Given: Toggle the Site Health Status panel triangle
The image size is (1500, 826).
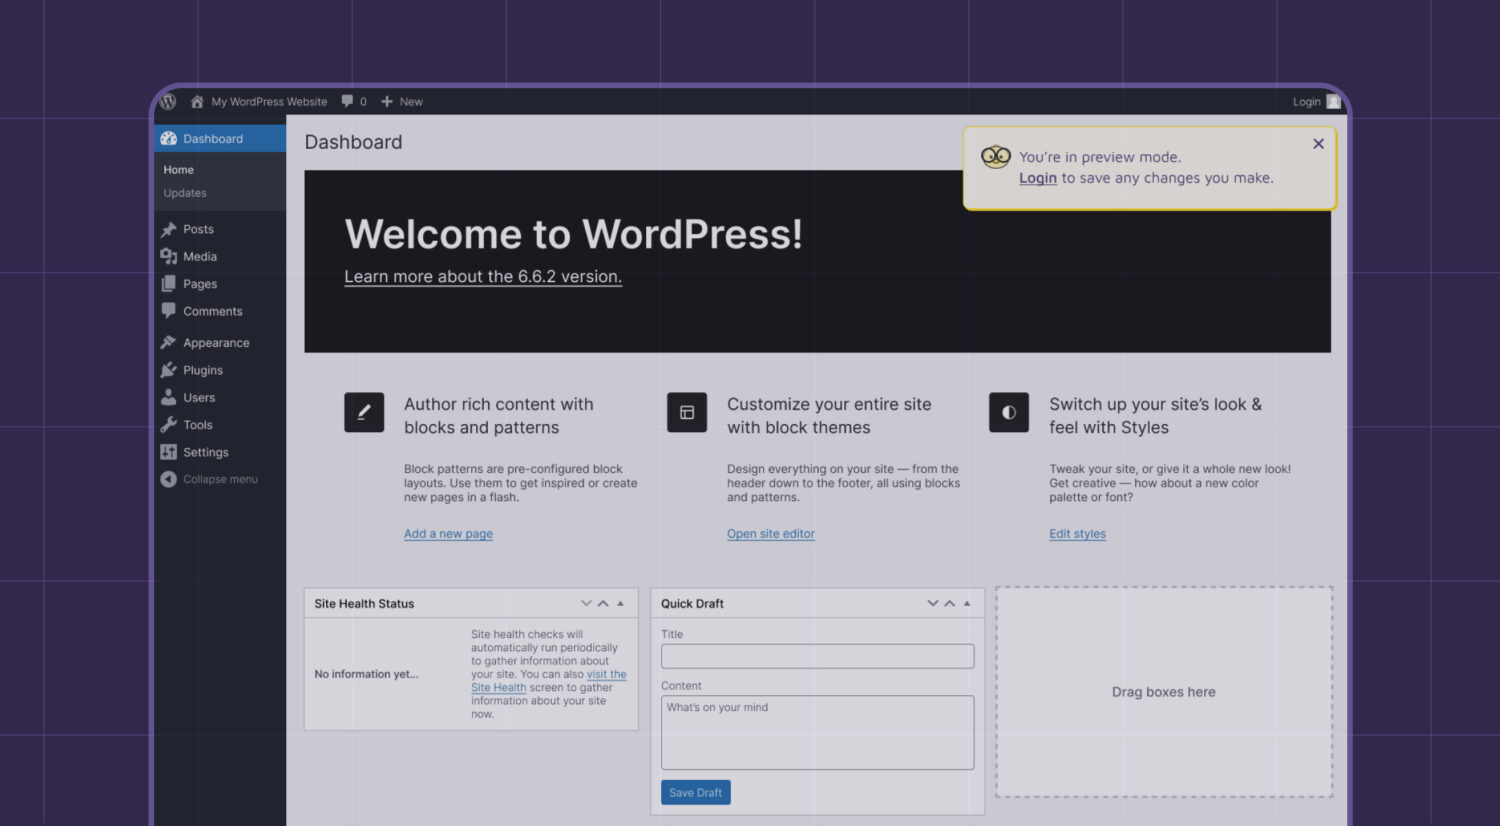Looking at the screenshot, I should coord(621,604).
